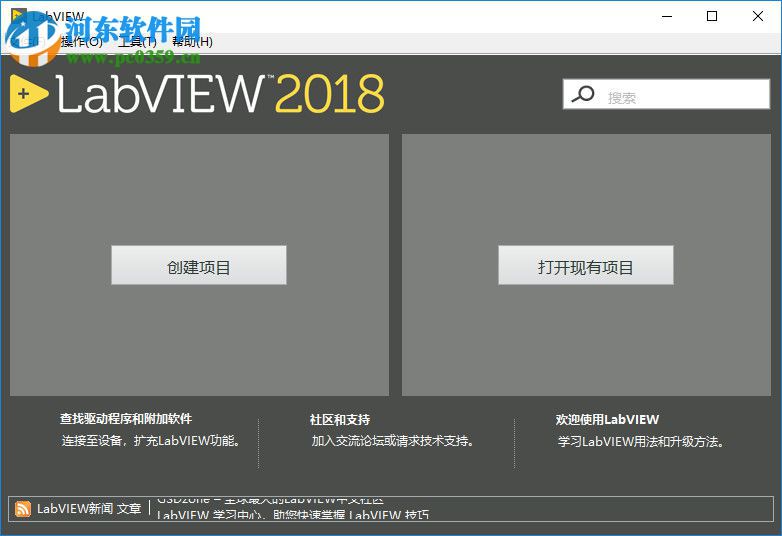Click 加入交流论坛或请求技术支持 text
782x536 pixels.
[x=392, y=441]
